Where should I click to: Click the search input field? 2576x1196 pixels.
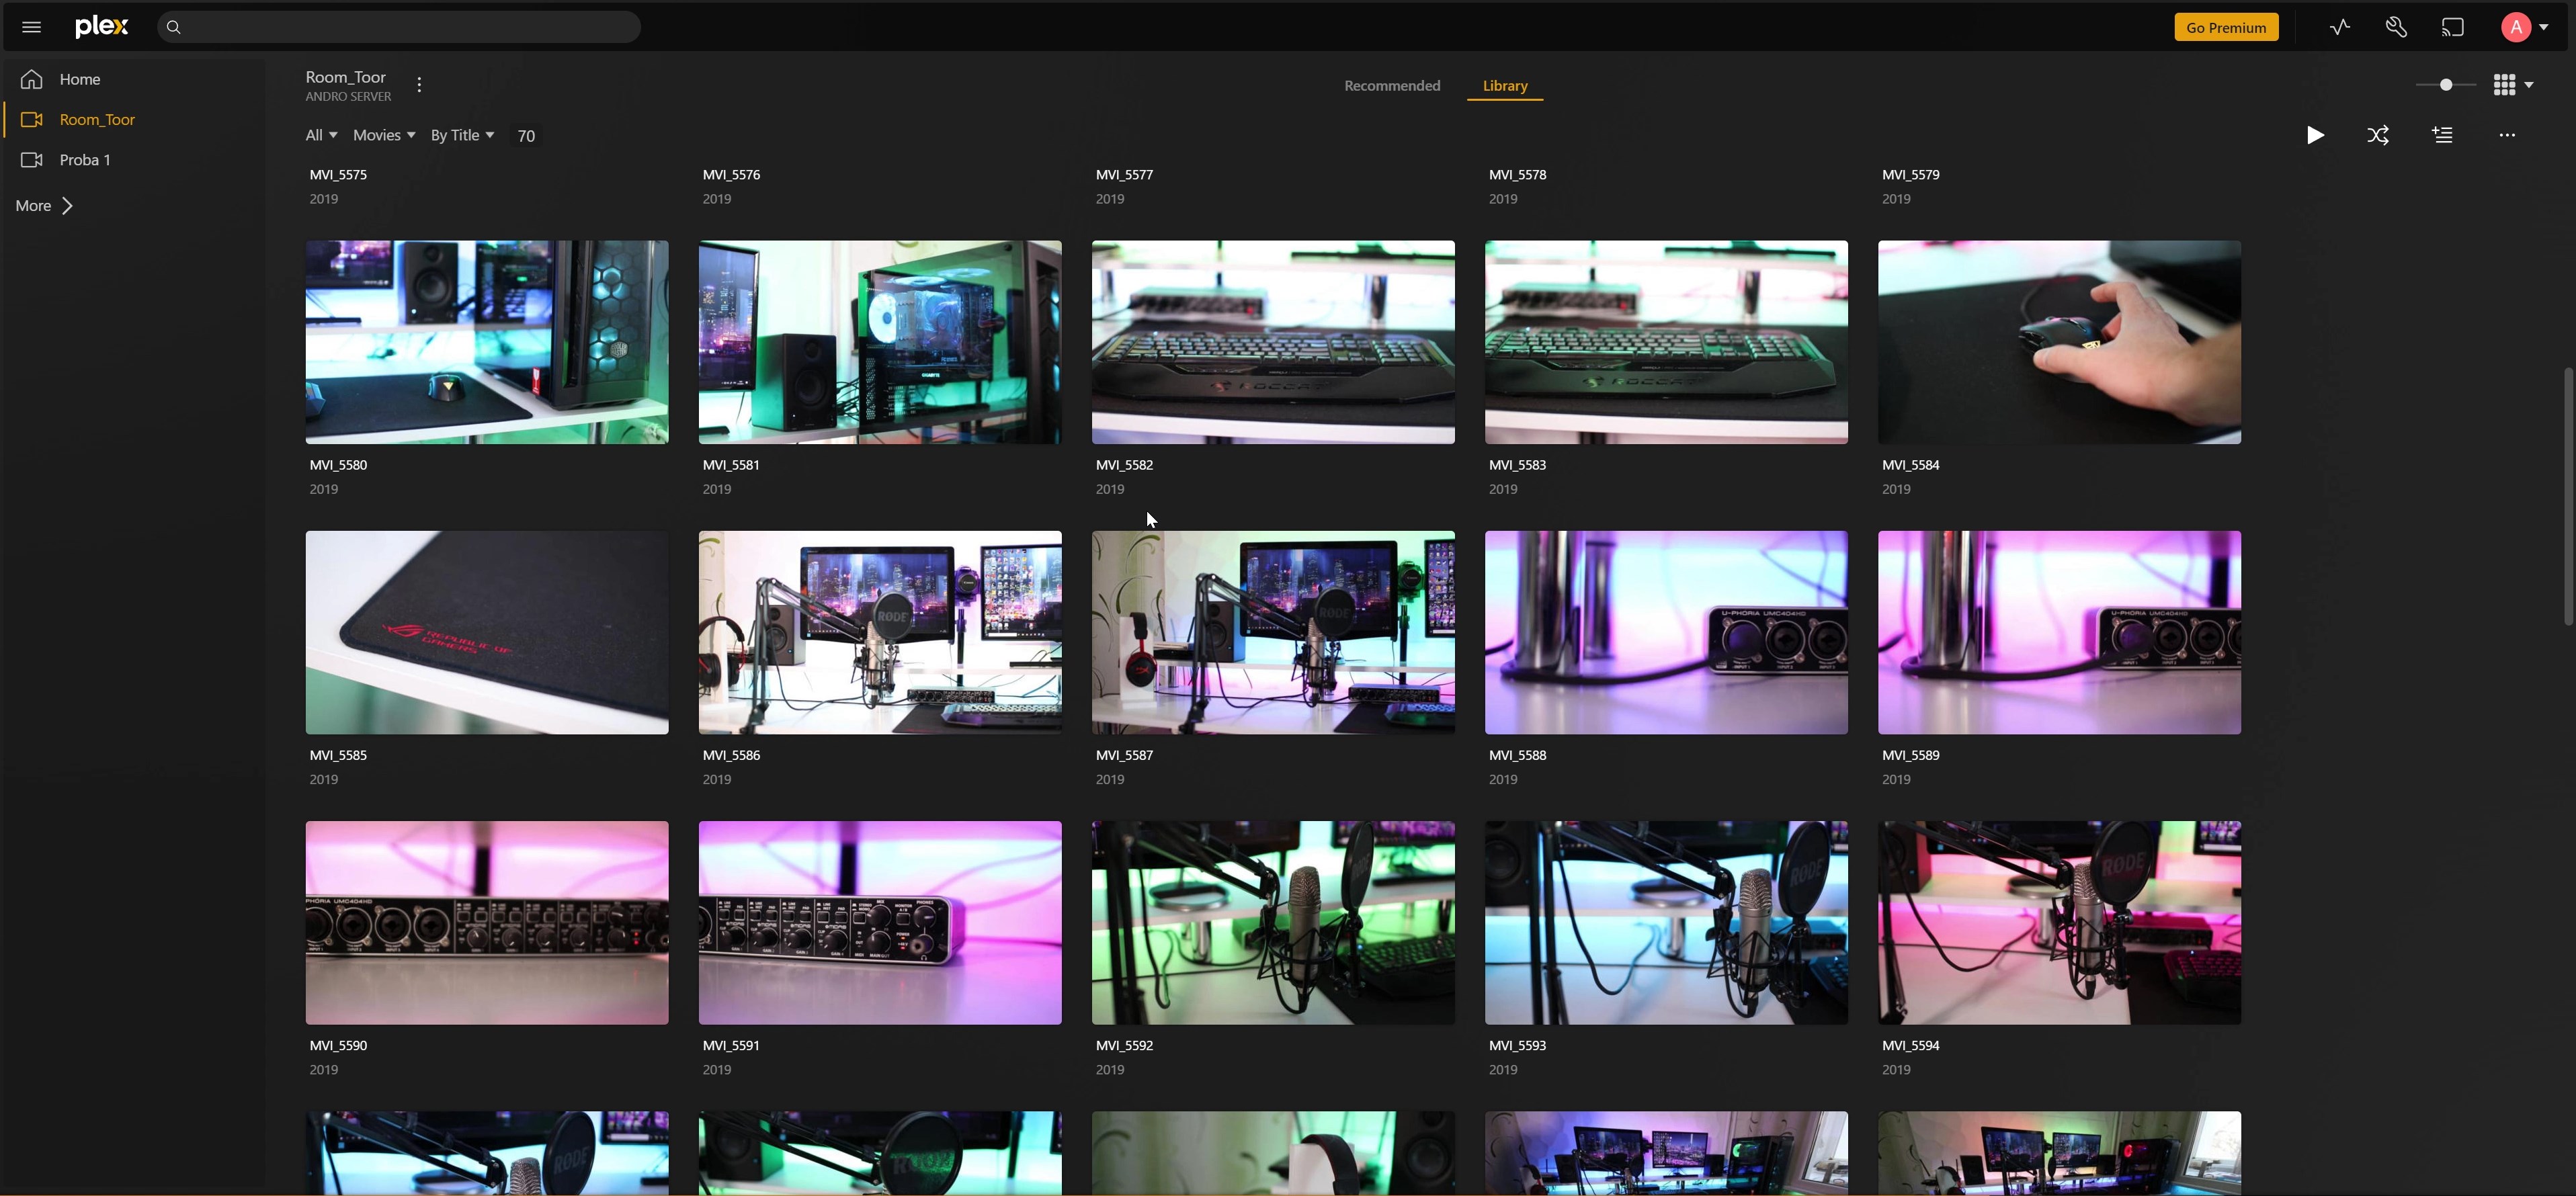[400, 27]
